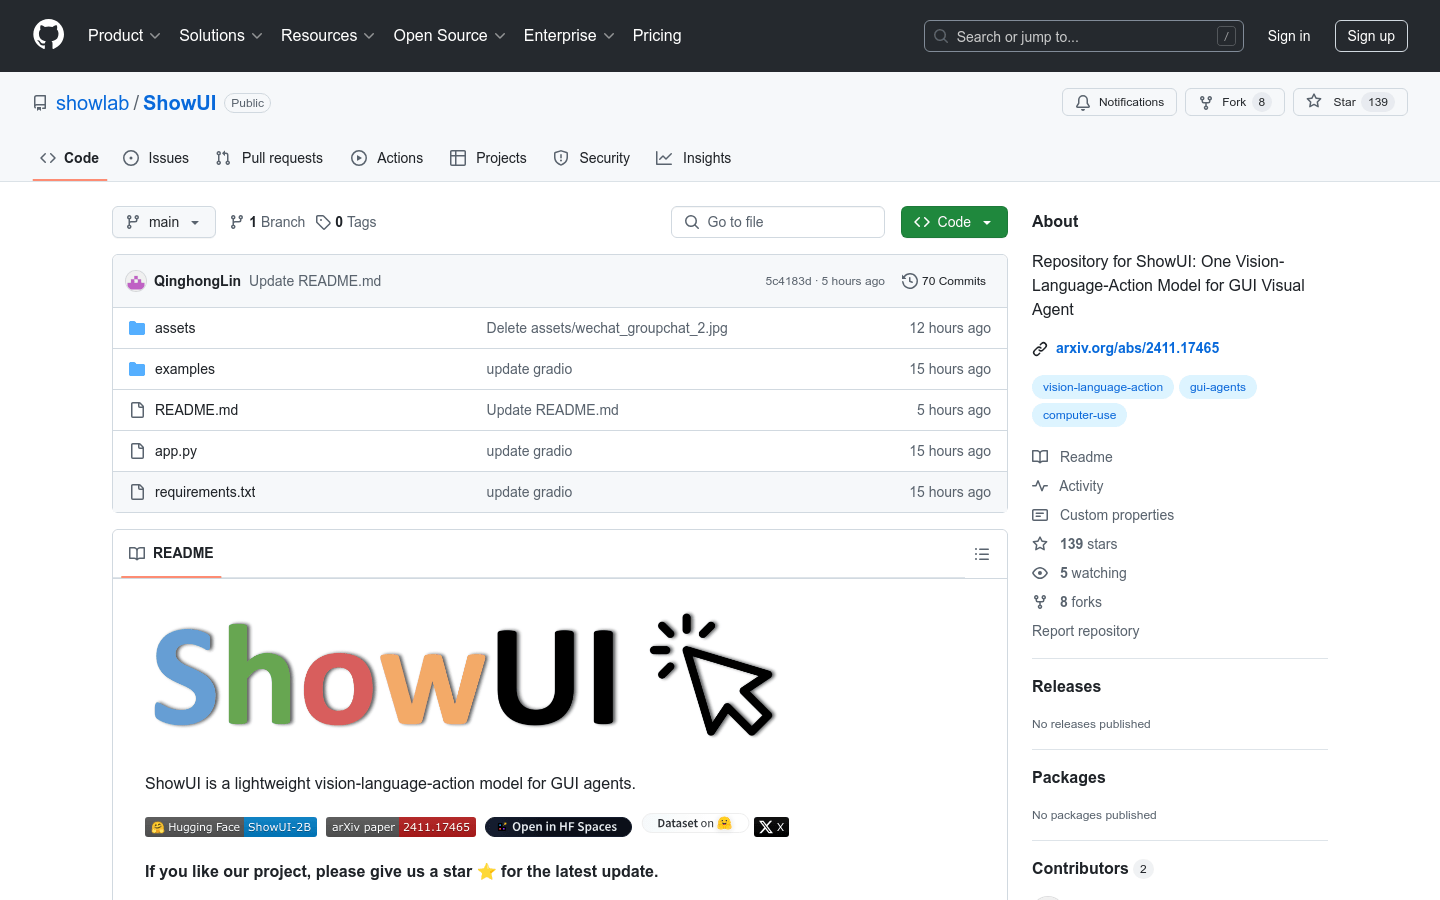Switch to the Actions tab

tap(387, 158)
